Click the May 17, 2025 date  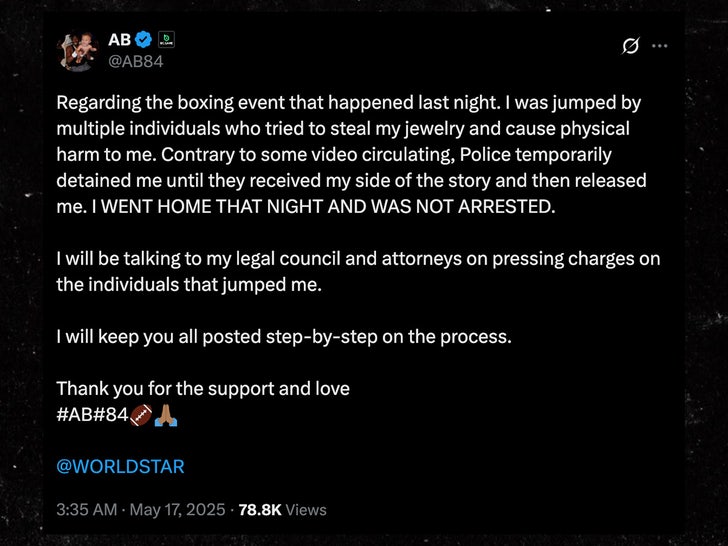[x=180, y=510]
